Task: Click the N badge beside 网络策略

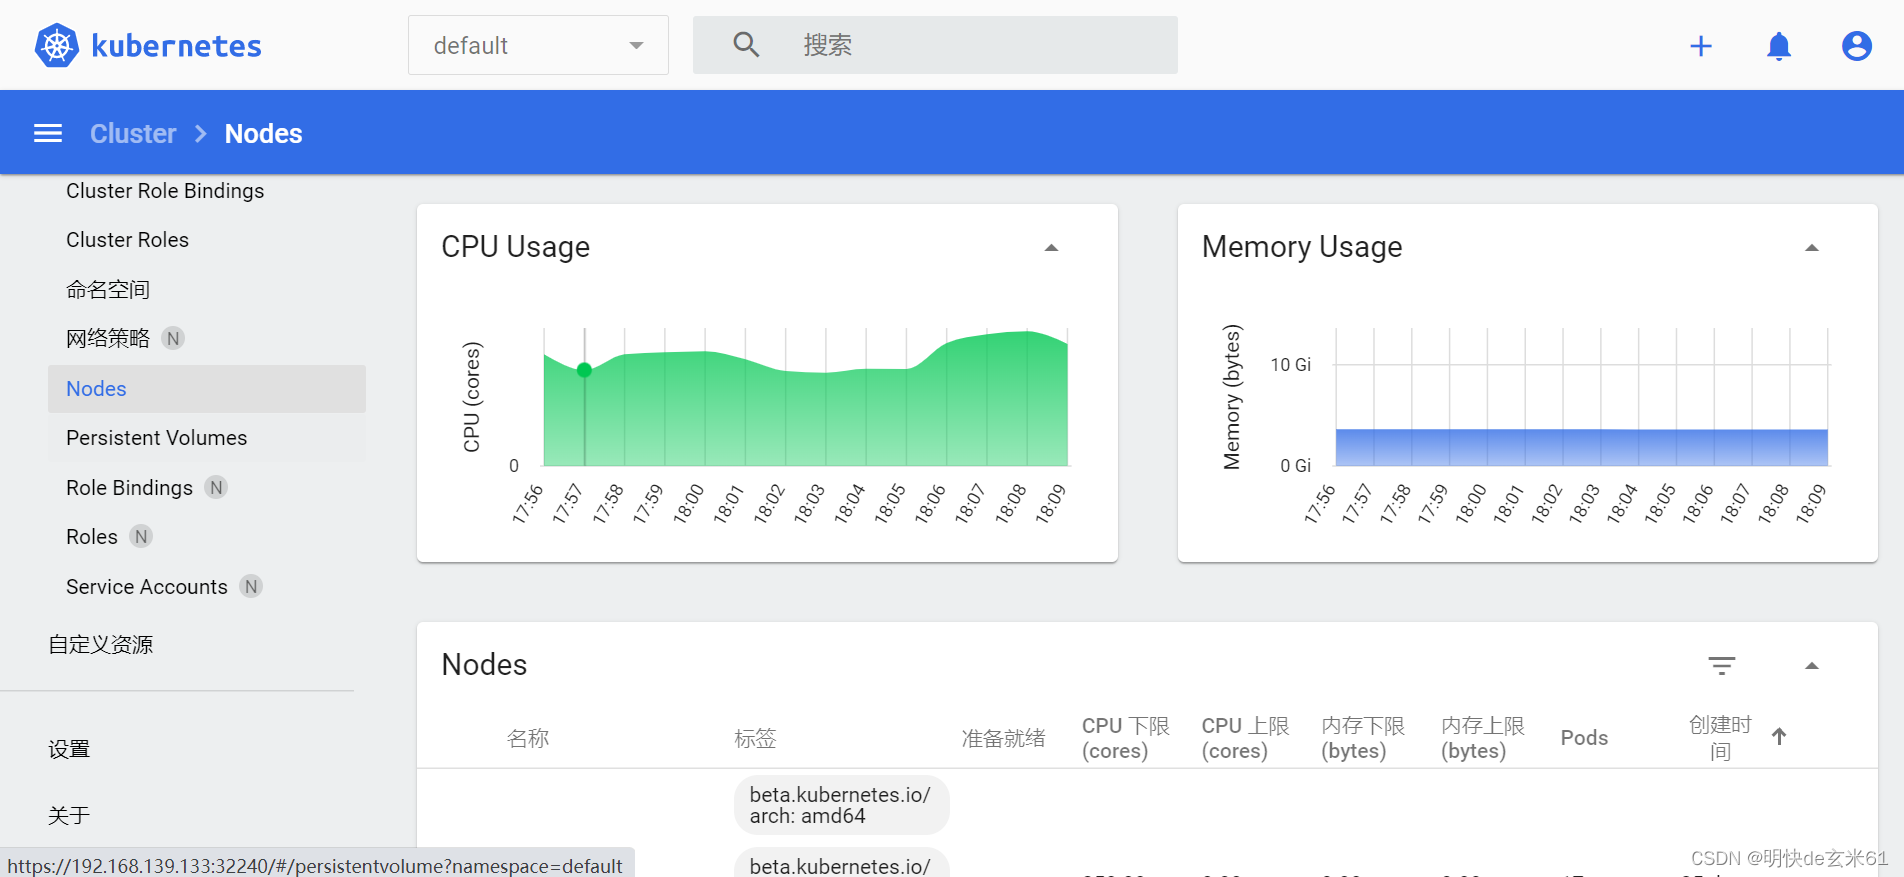Action: coord(173,339)
